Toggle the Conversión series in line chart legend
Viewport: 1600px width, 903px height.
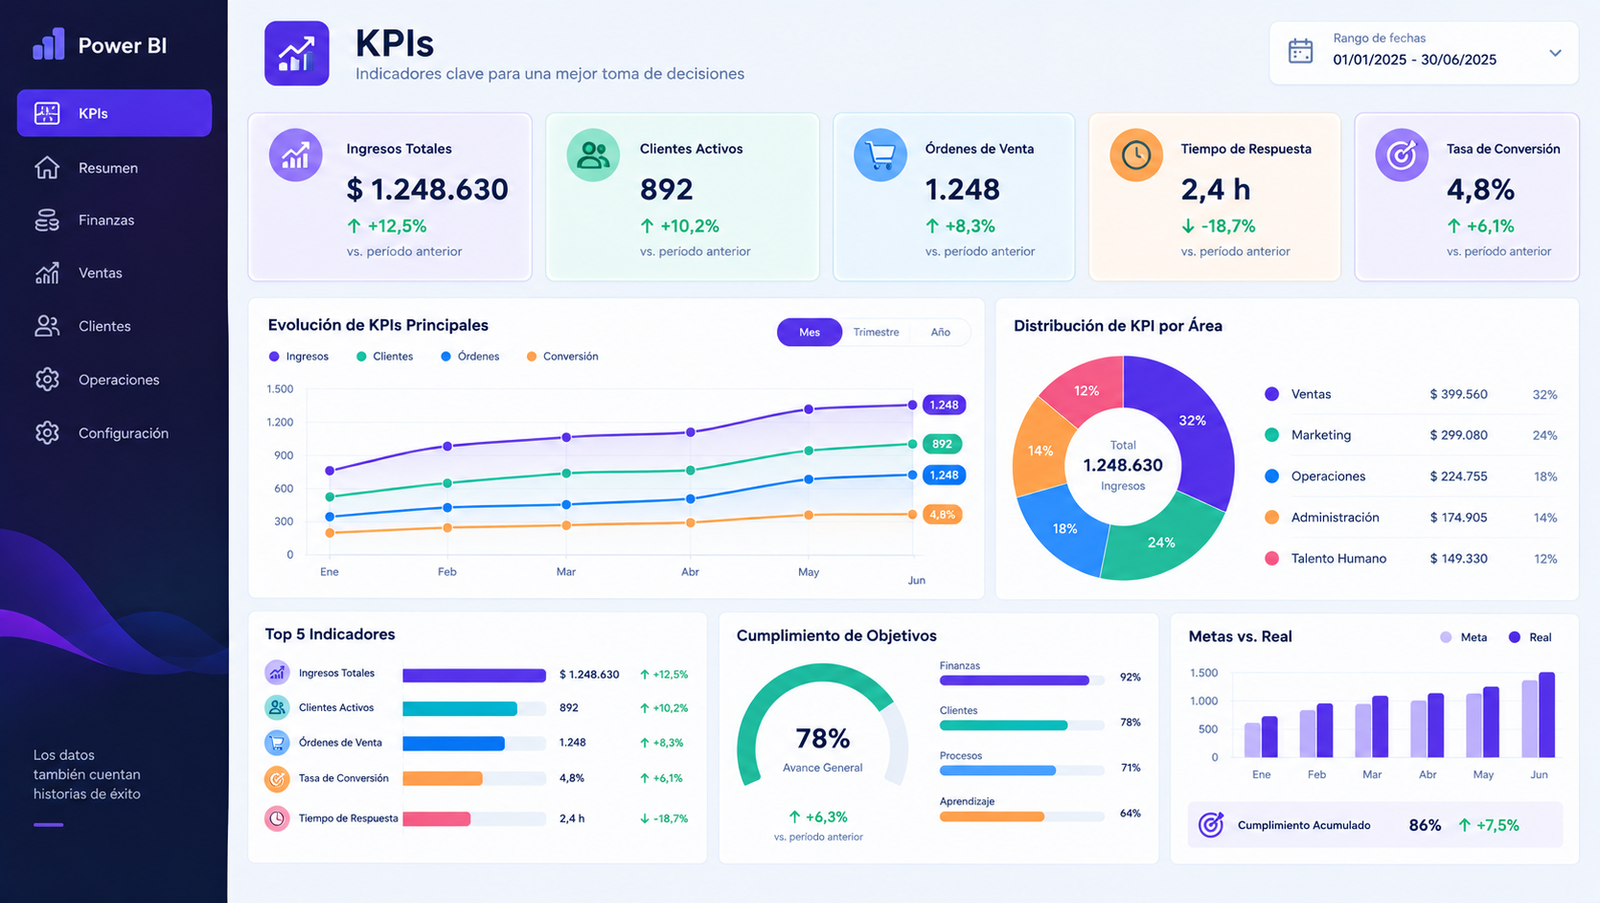562,356
